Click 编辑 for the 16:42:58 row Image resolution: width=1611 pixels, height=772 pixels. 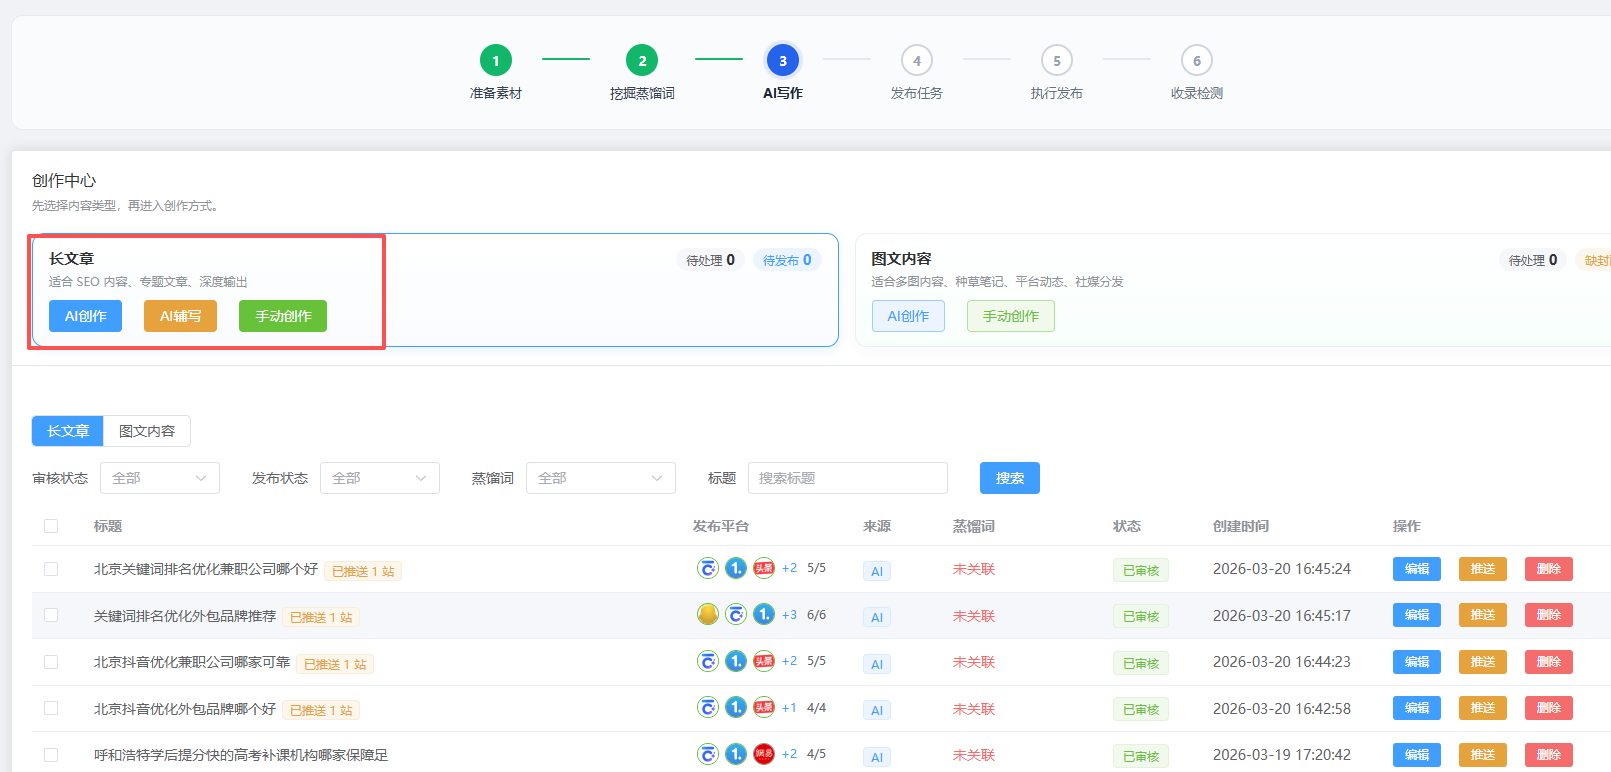[x=1417, y=708]
